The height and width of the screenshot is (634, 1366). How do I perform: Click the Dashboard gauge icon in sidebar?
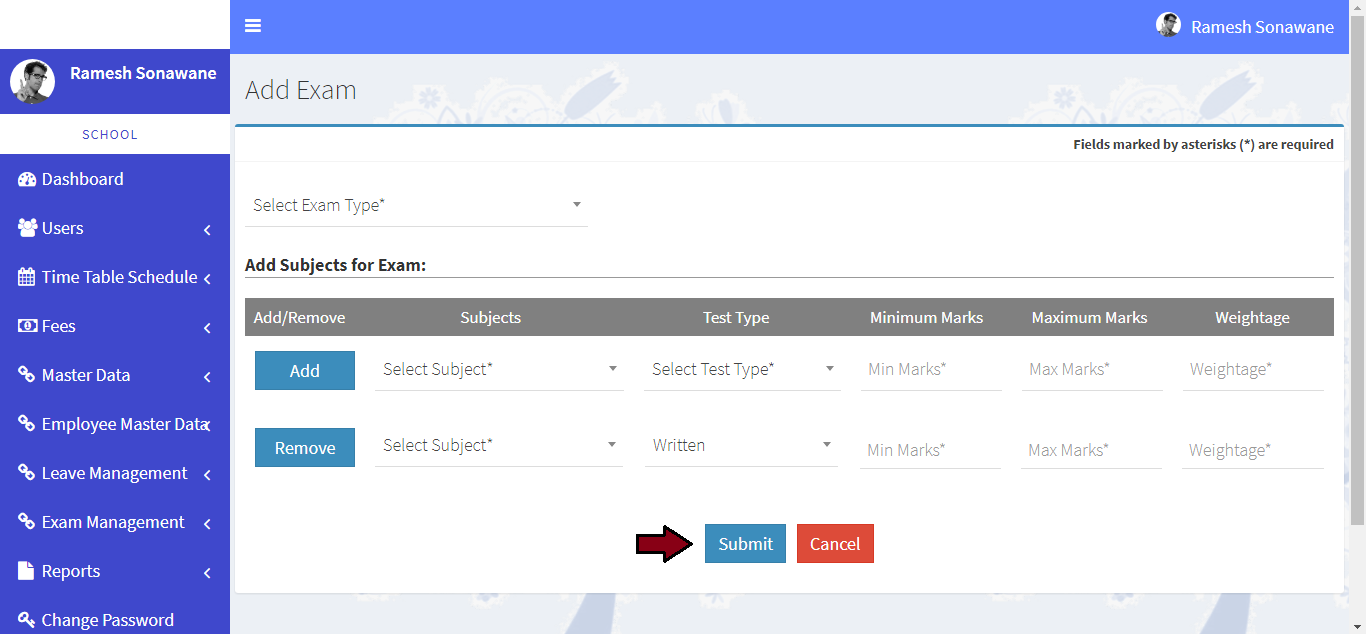click(x=27, y=179)
